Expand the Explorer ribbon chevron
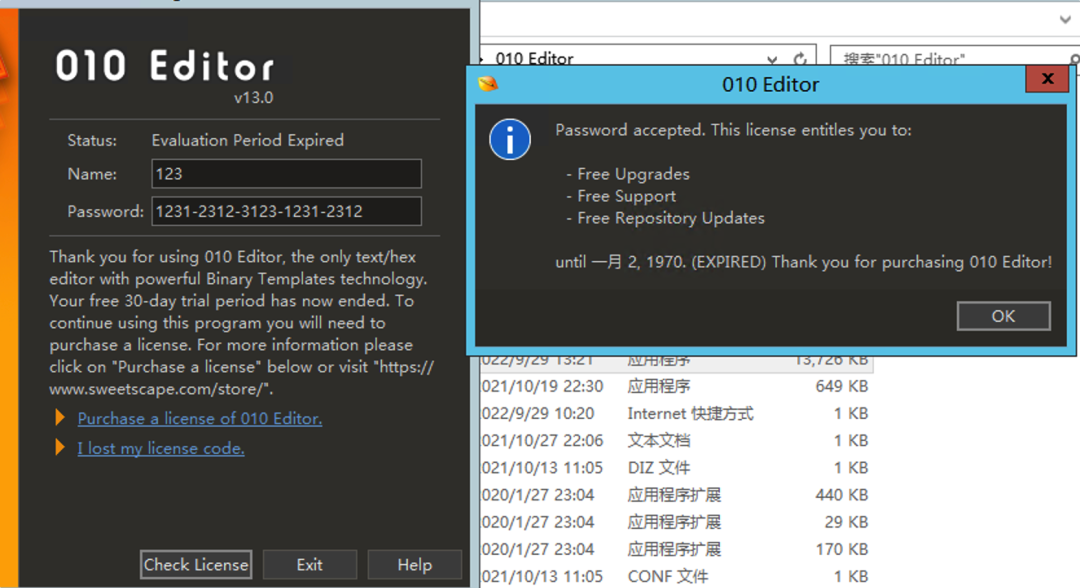The width and height of the screenshot is (1080, 588). [1066, 19]
